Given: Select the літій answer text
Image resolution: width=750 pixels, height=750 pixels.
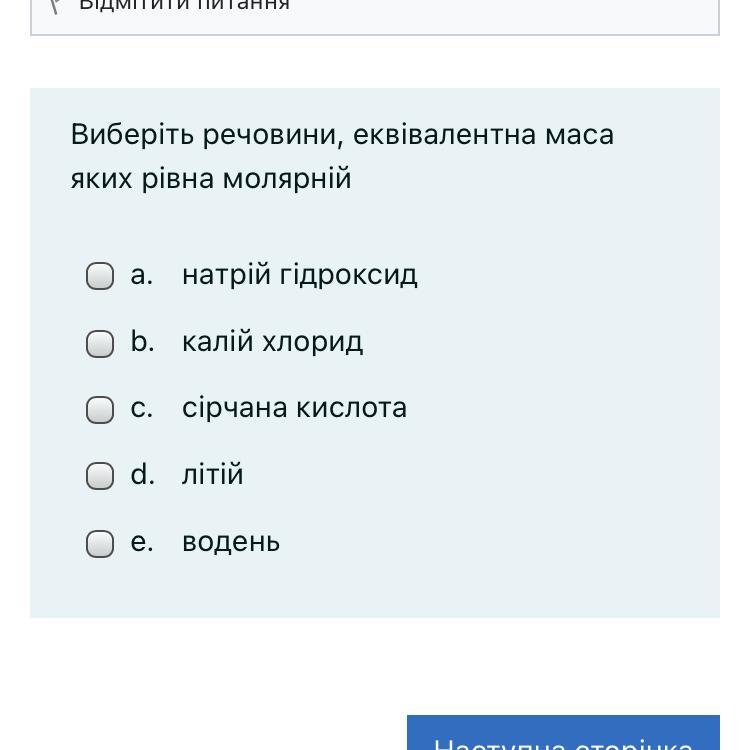Looking at the screenshot, I should [x=212, y=474].
